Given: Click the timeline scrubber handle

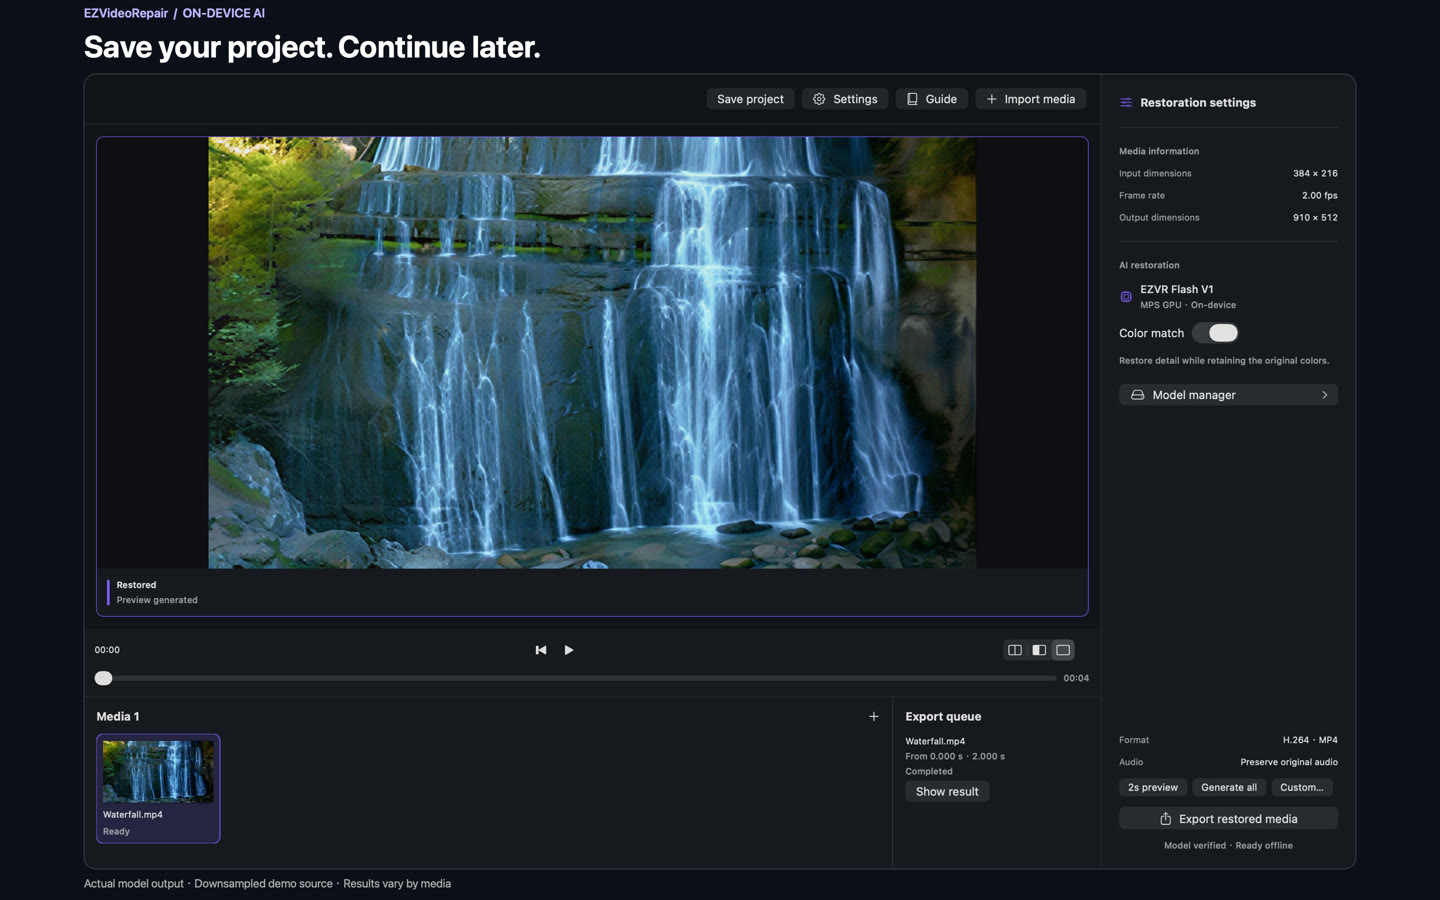Looking at the screenshot, I should [103, 678].
